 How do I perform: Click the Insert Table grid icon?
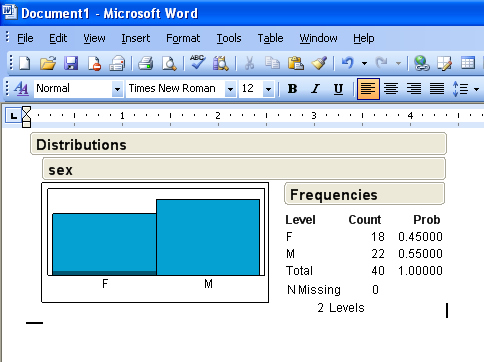tap(468, 63)
